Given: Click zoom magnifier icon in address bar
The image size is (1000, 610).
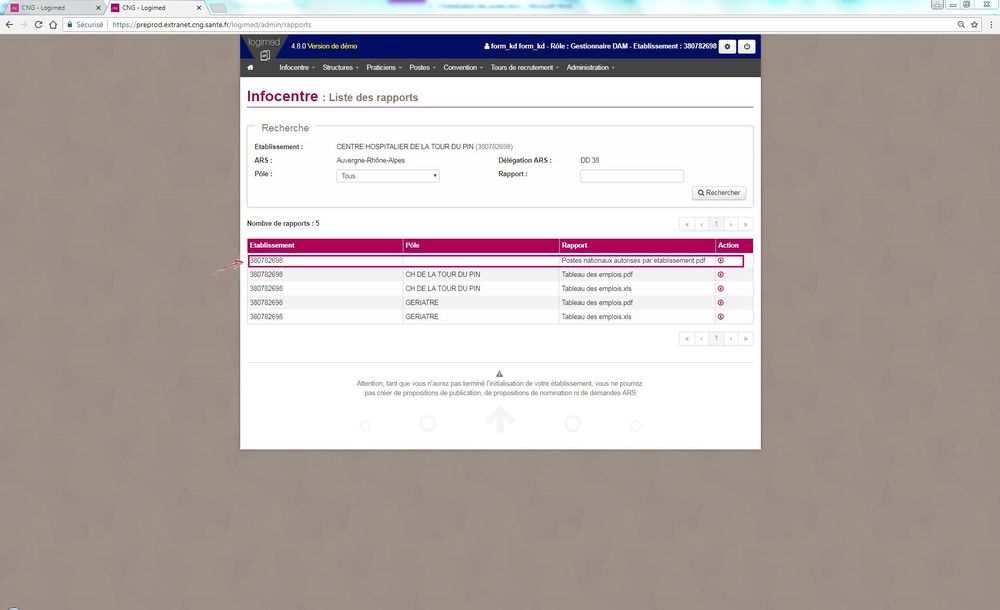Looking at the screenshot, I should tap(961, 24).
